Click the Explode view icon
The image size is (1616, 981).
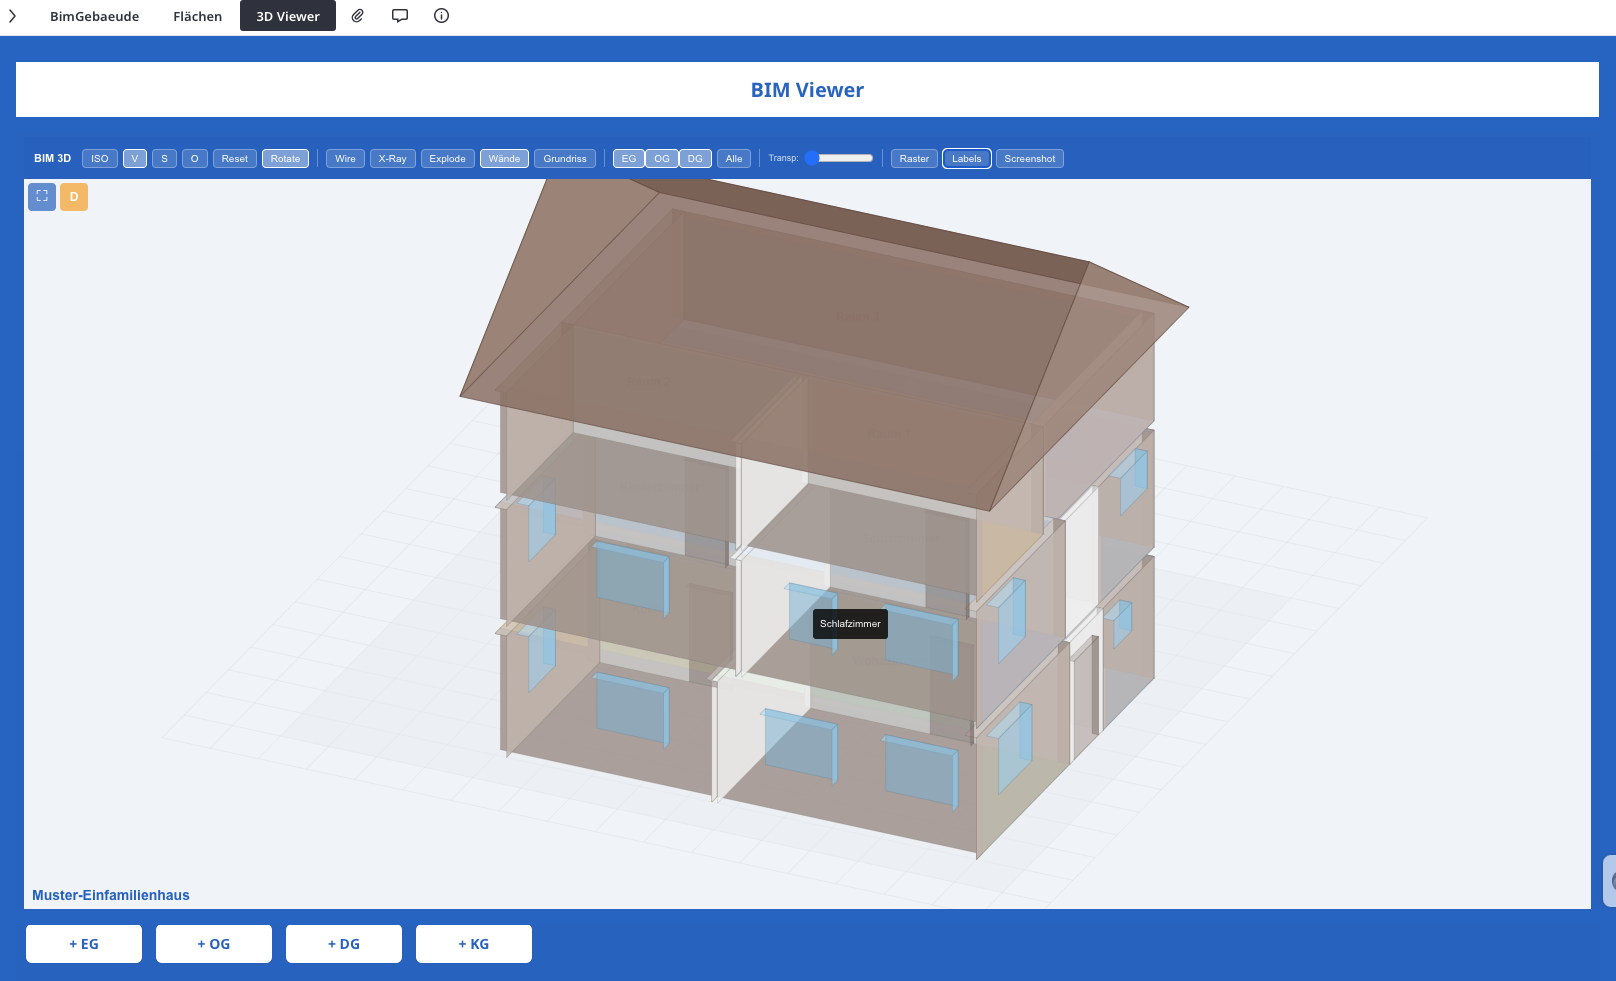(447, 158)
